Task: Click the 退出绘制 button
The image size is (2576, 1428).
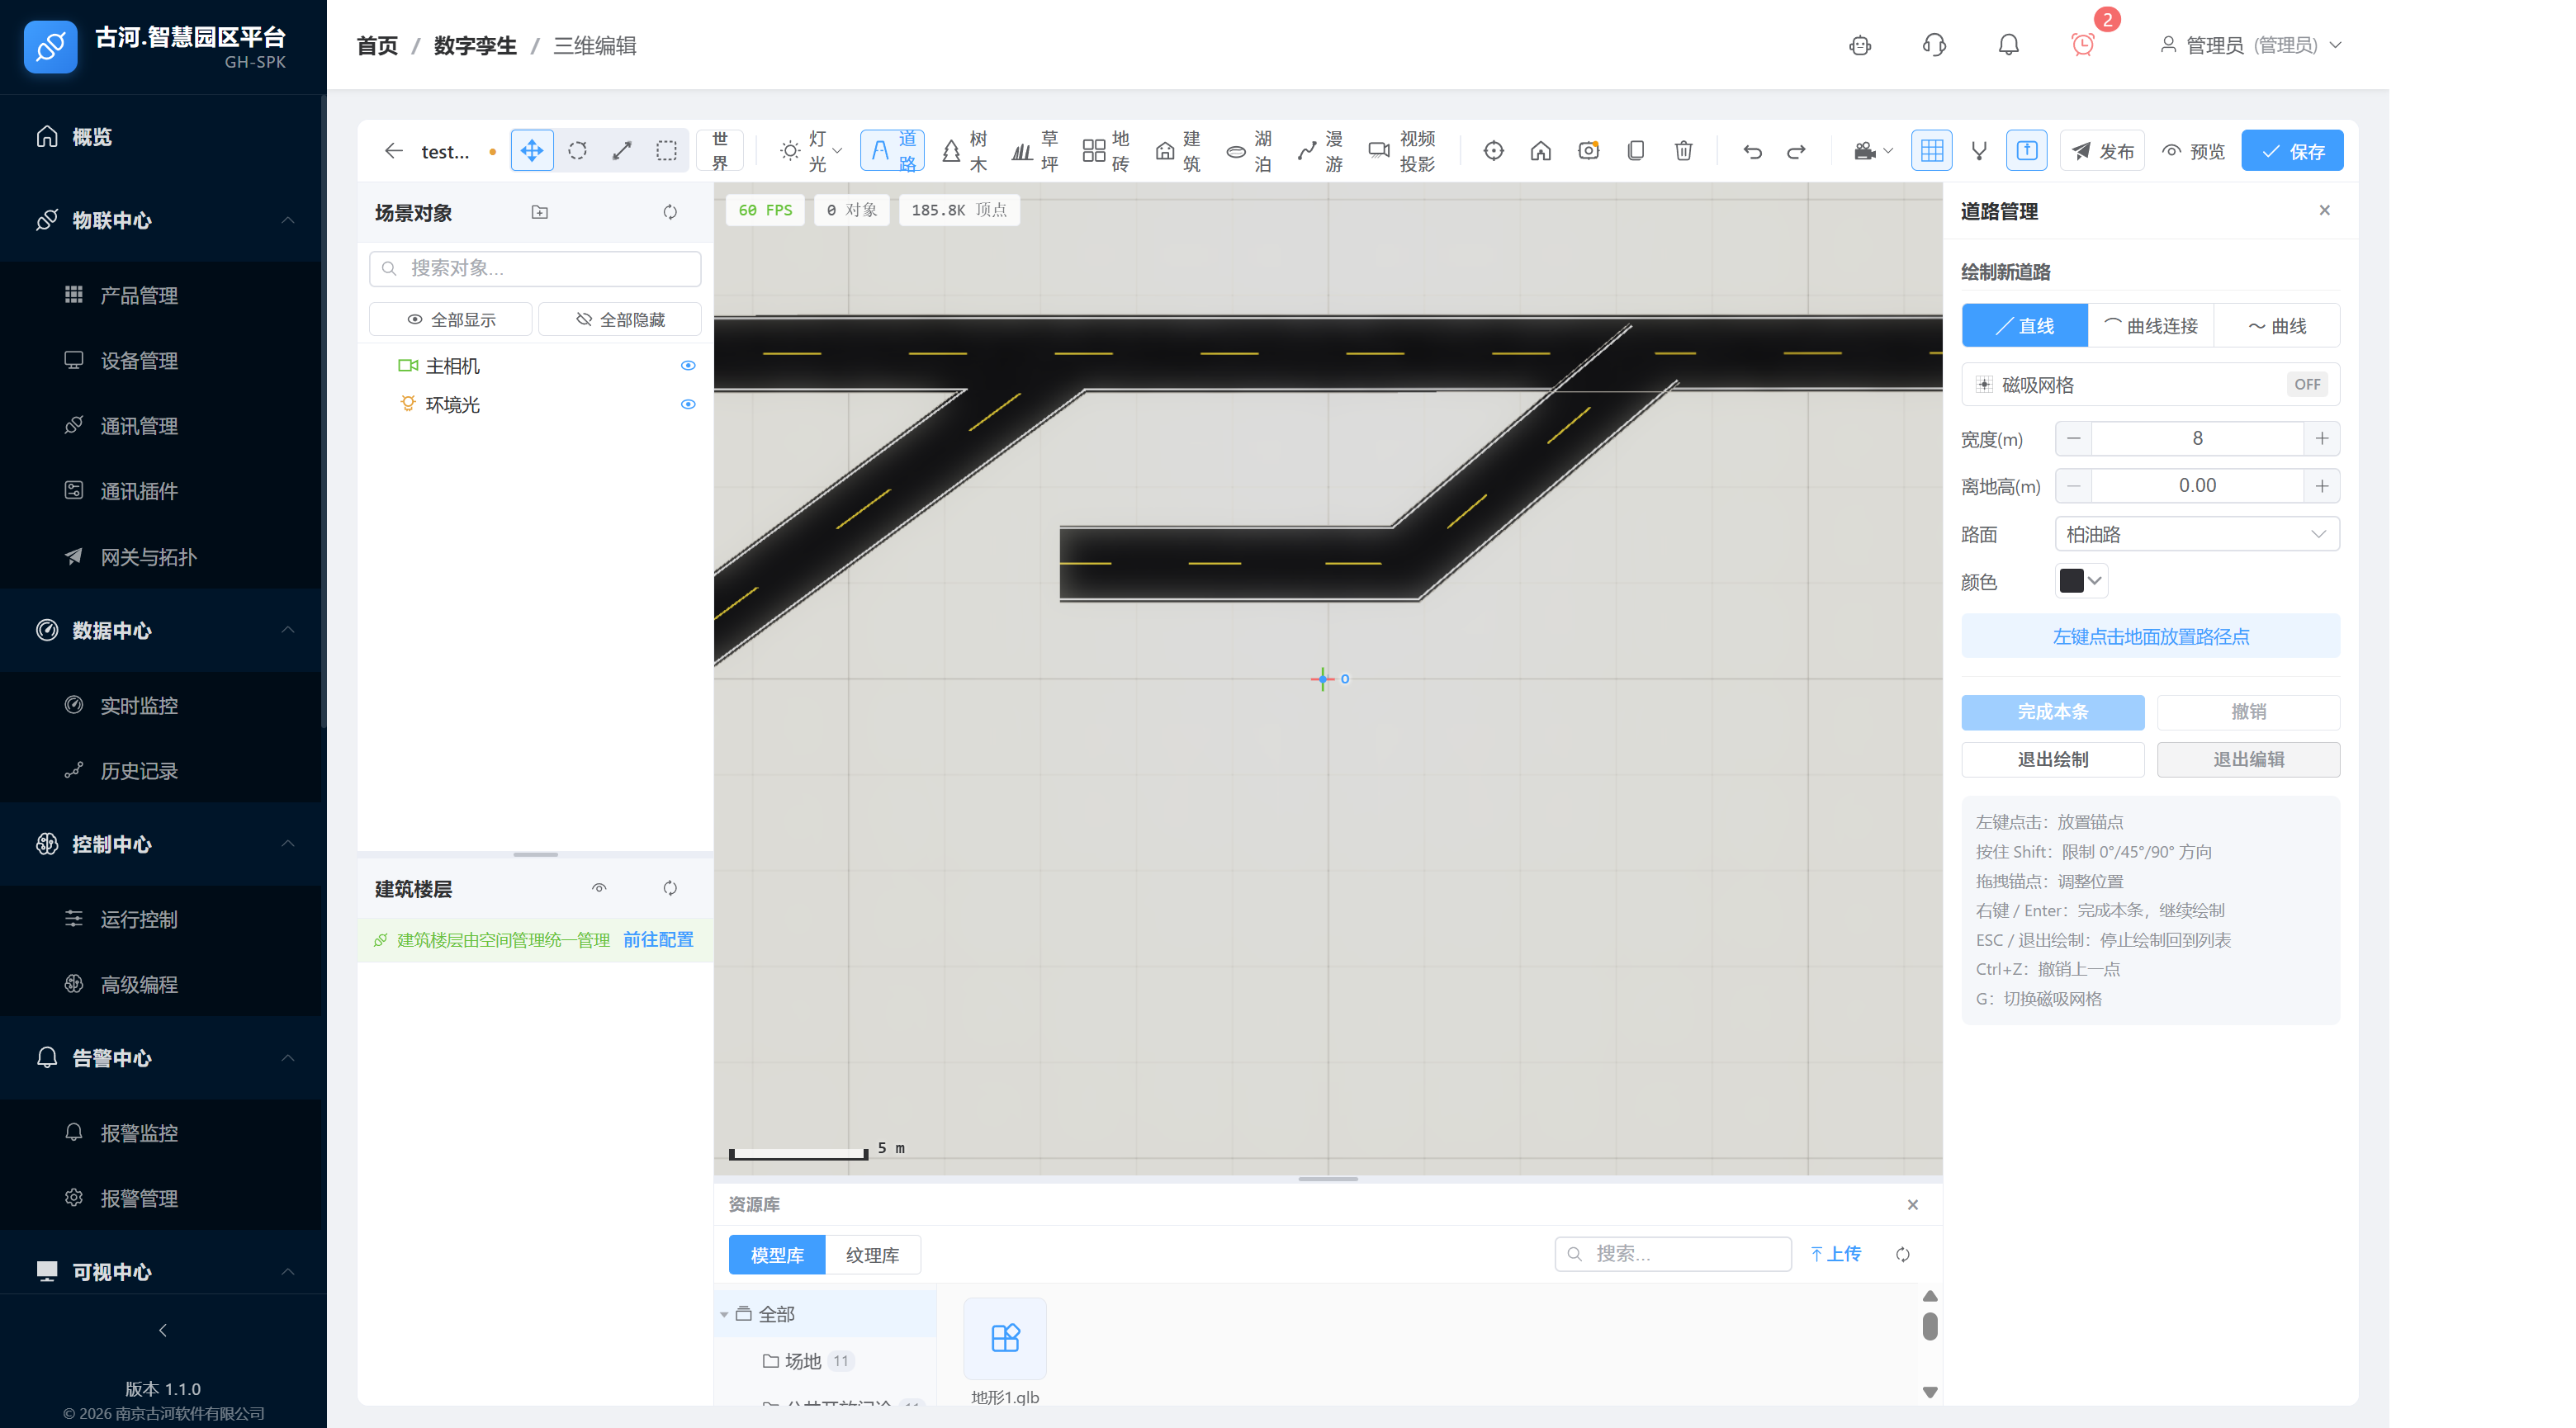Action: coord(2052,760)
